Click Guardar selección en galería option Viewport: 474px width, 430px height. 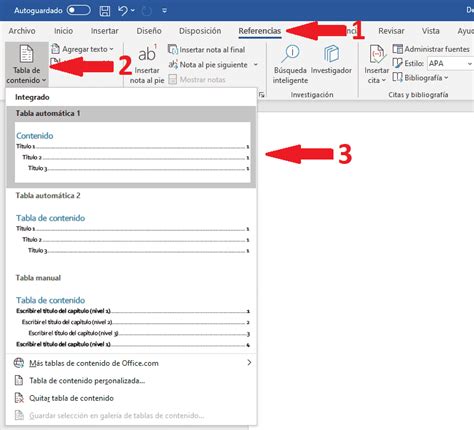click(132, 415)
